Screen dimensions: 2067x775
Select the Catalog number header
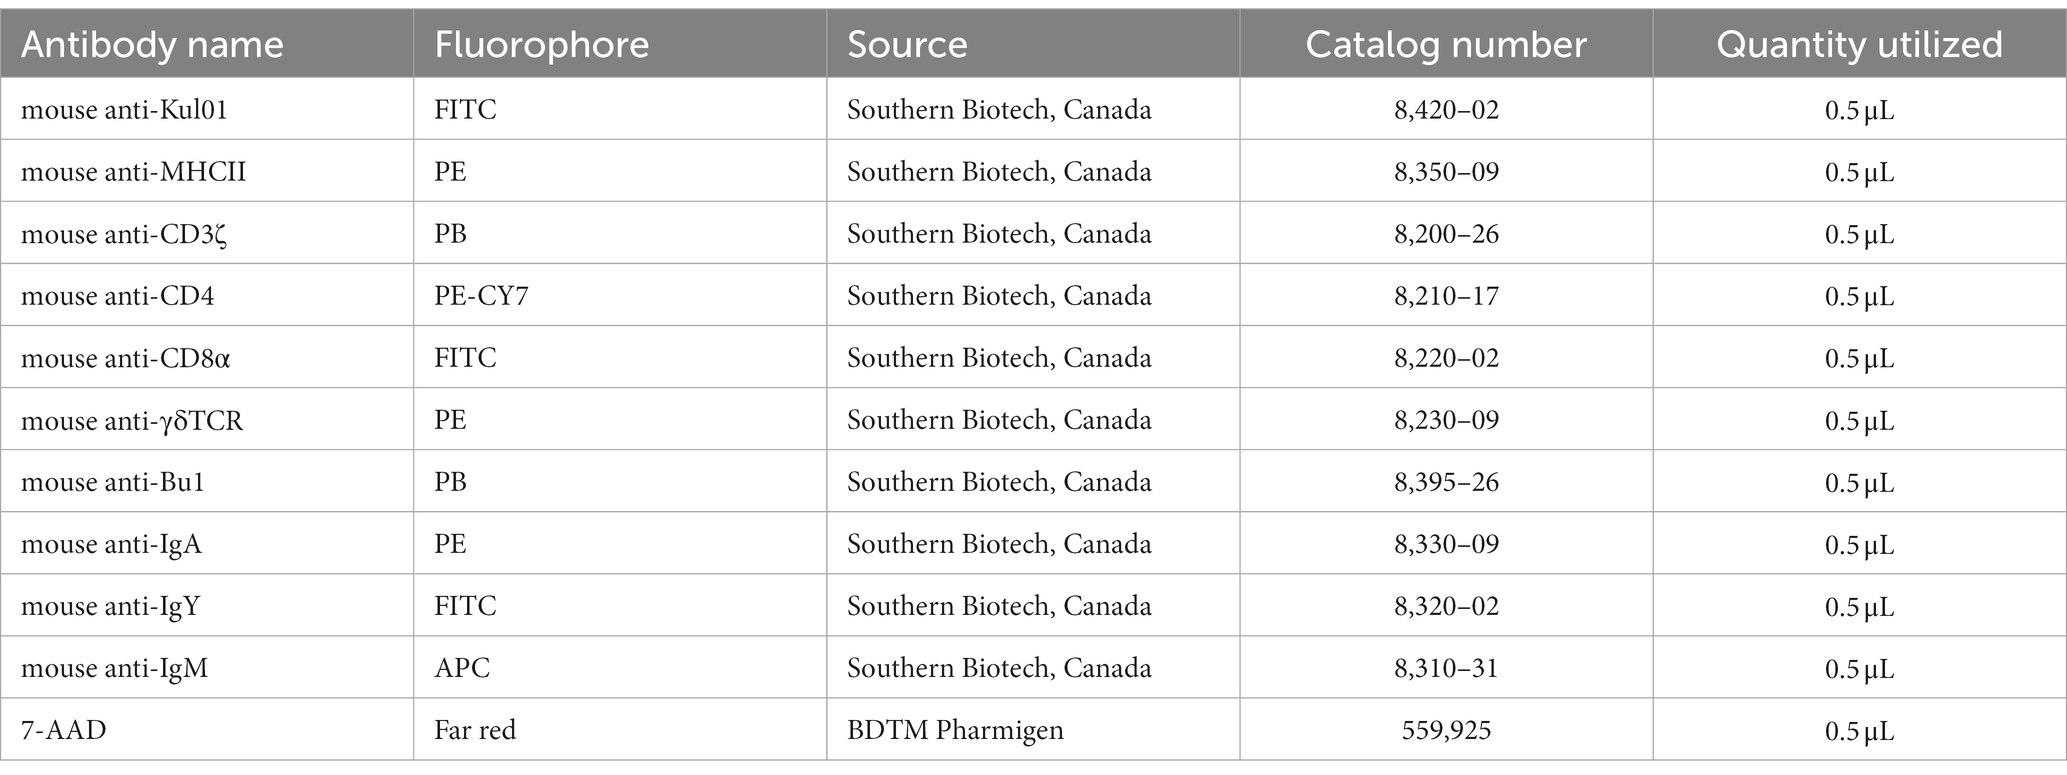pyautogui.click(x=1446, y=45)
